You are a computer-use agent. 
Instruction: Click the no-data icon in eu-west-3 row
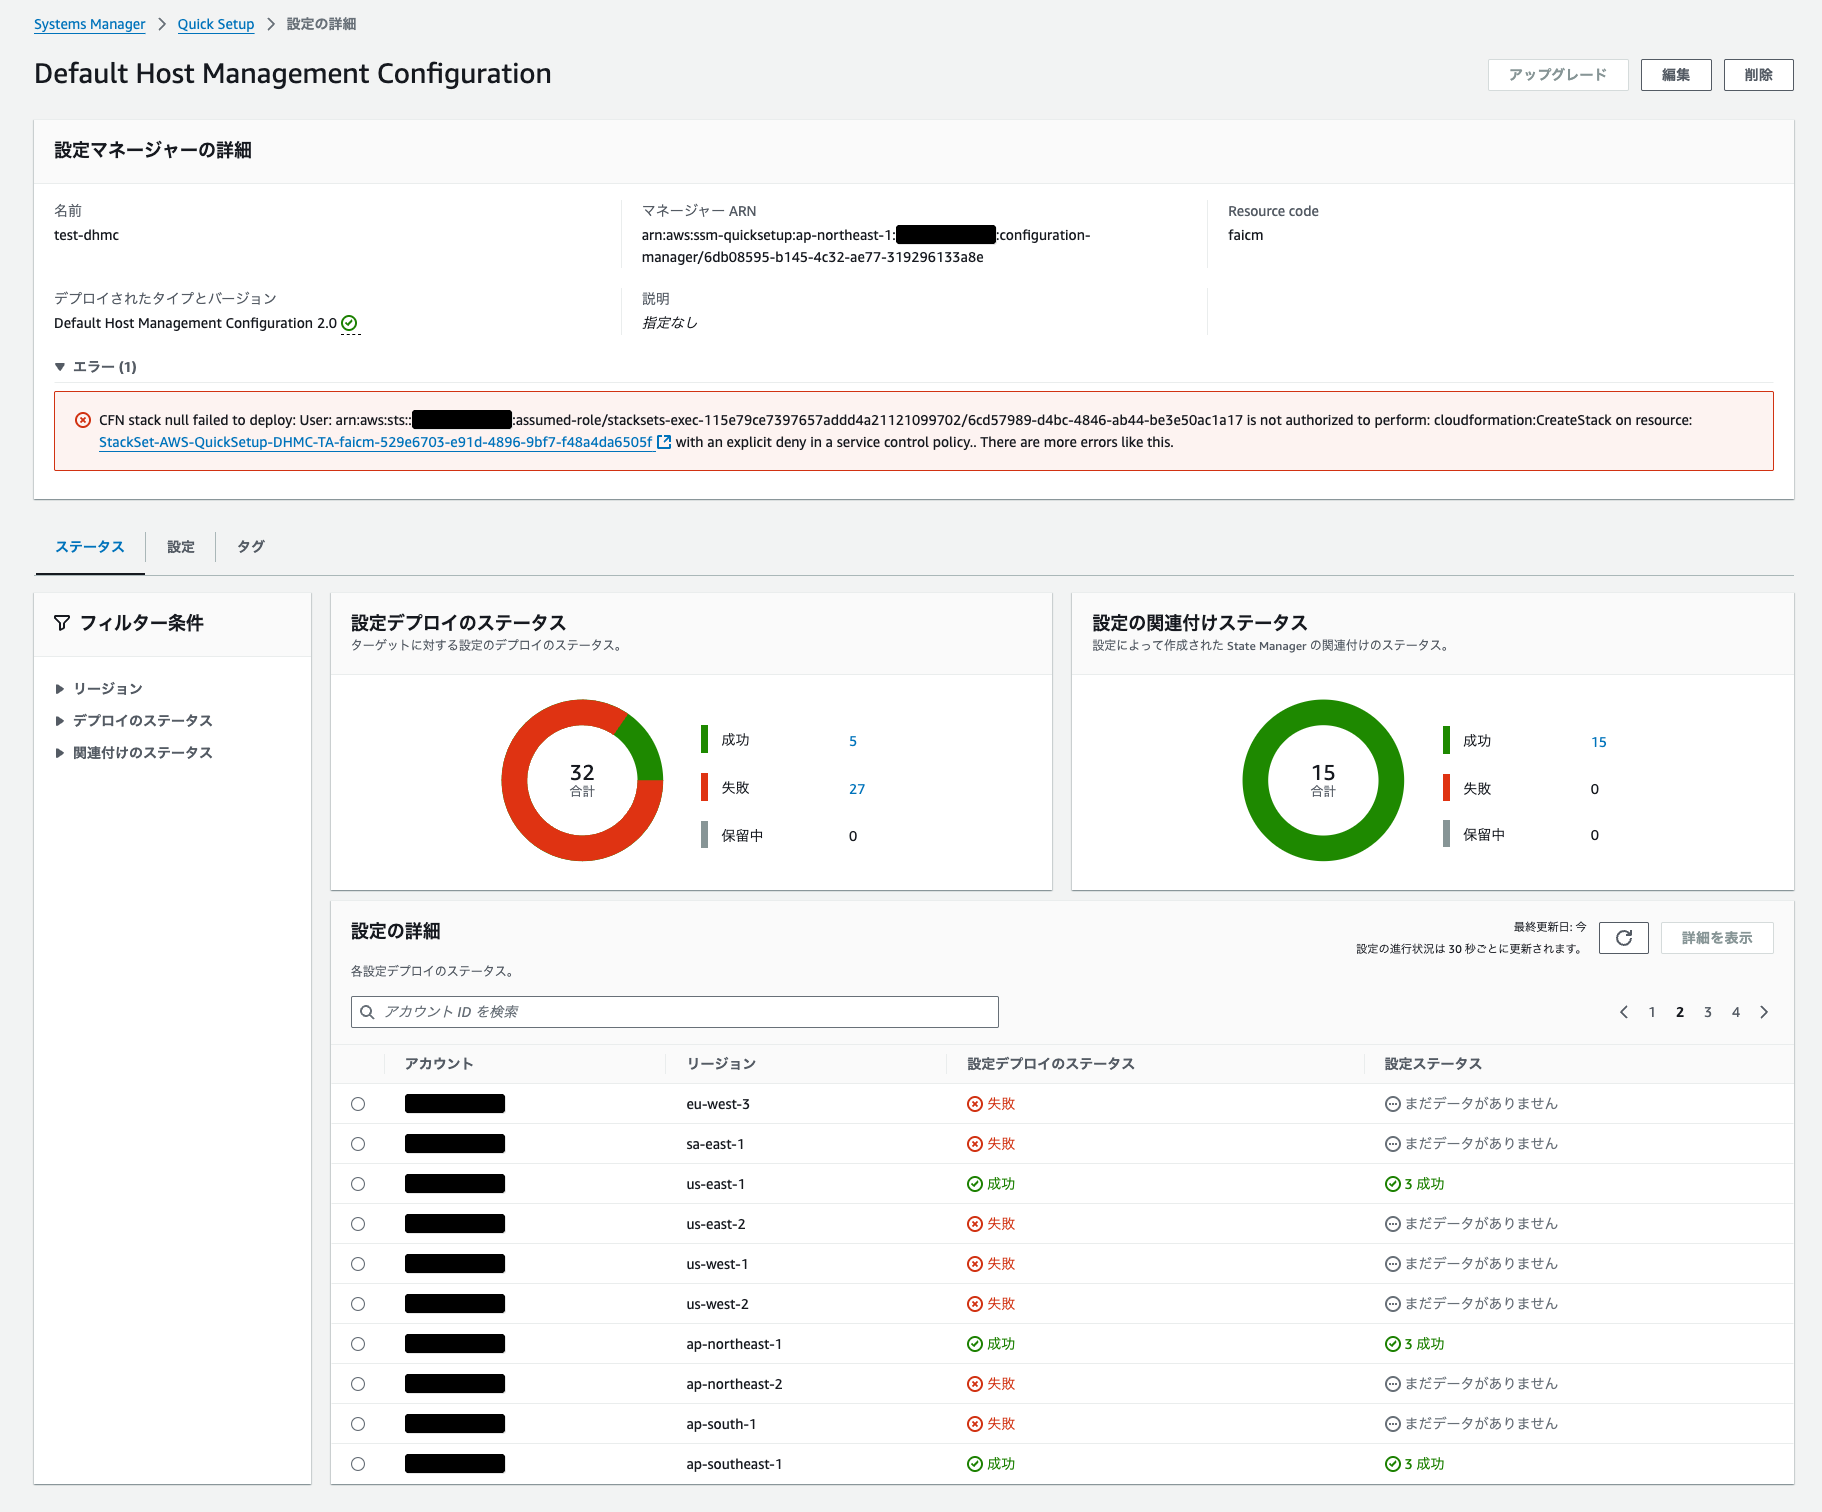[x=1392, y=1104]
